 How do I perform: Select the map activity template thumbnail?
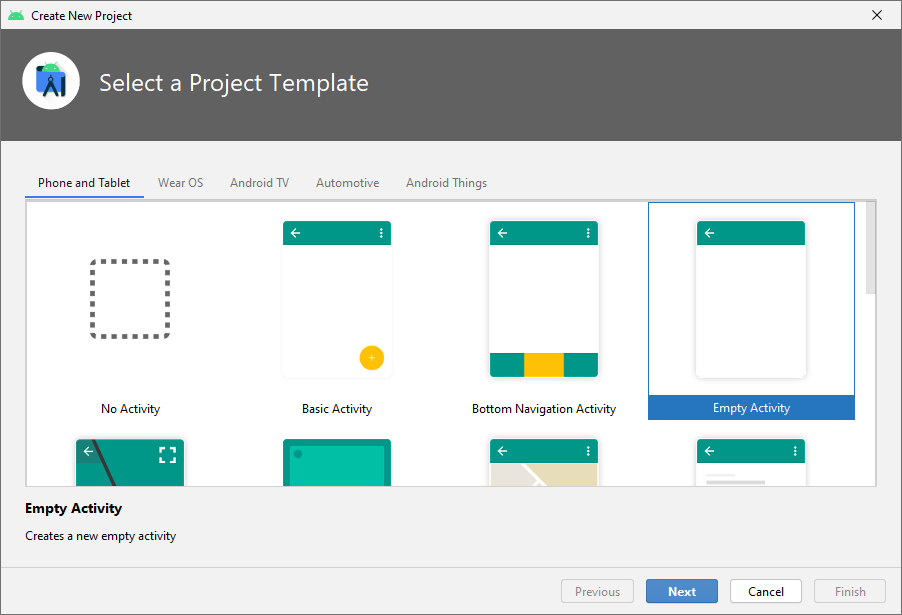pyautogui.click(x=544, y=463)
